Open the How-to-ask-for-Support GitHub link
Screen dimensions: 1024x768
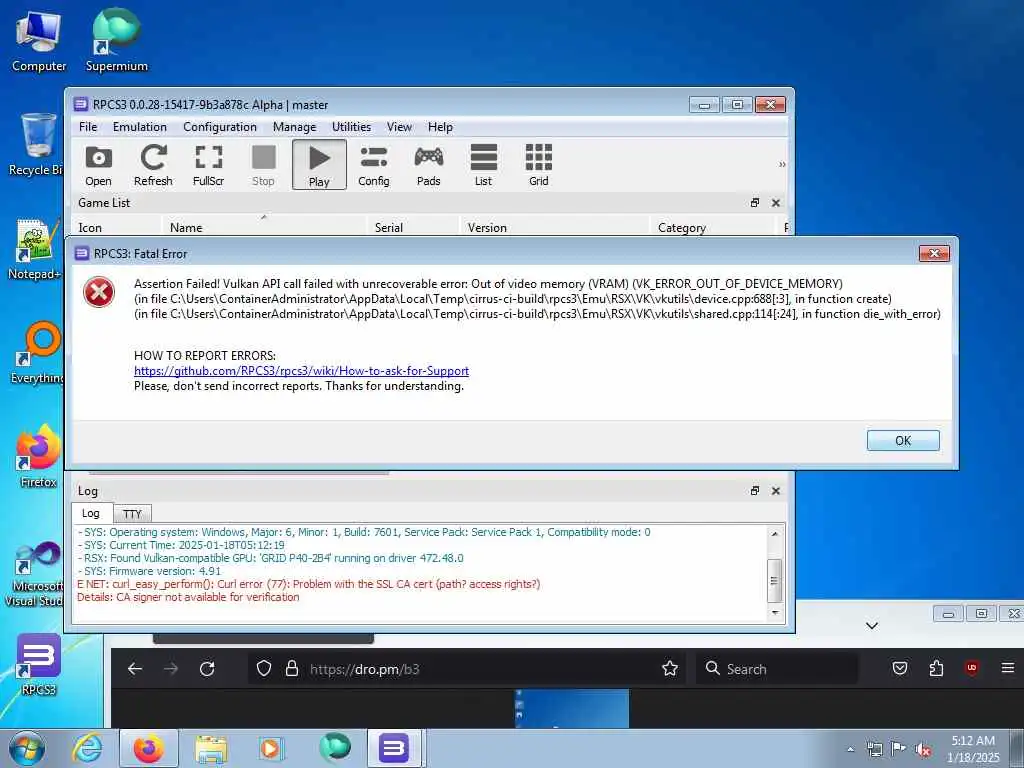tap(301, 371)
